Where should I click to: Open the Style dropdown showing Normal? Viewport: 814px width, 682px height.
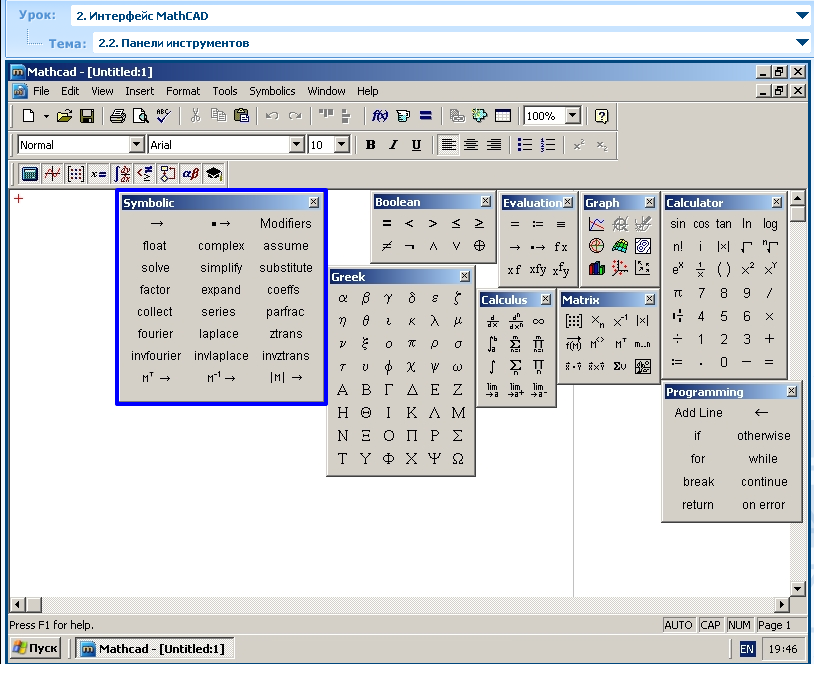coord(137,144)
